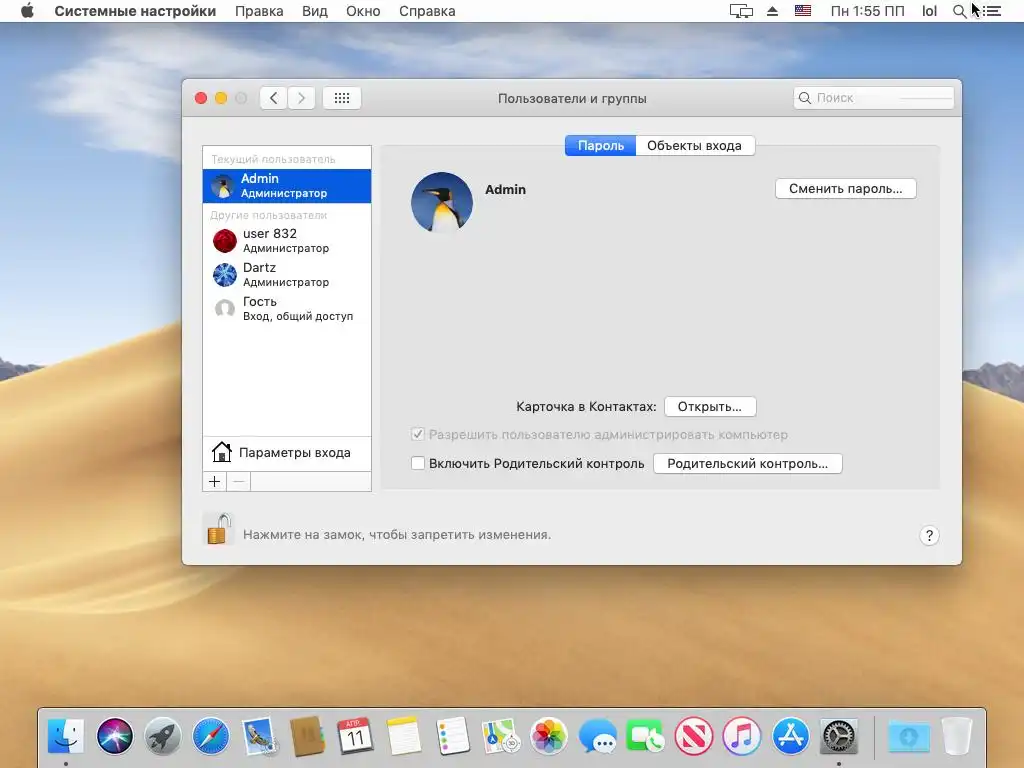Image resolution: width=1024 pixels, height=768 pixels.
Task: Minimize window with yellow button
Action: tap(221, 98)
